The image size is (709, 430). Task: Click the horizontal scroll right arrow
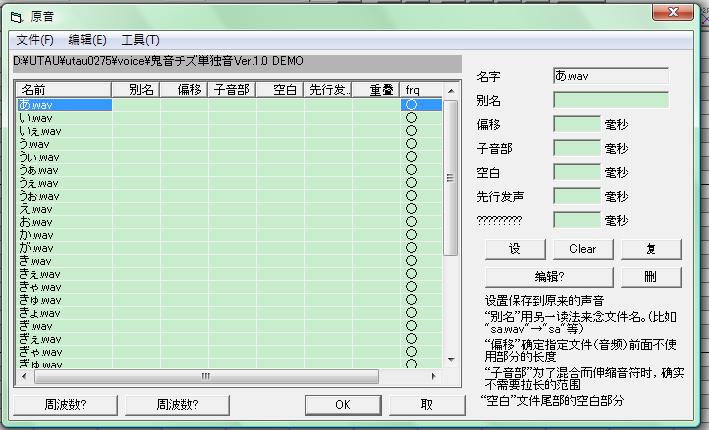[x=434, y=376]
